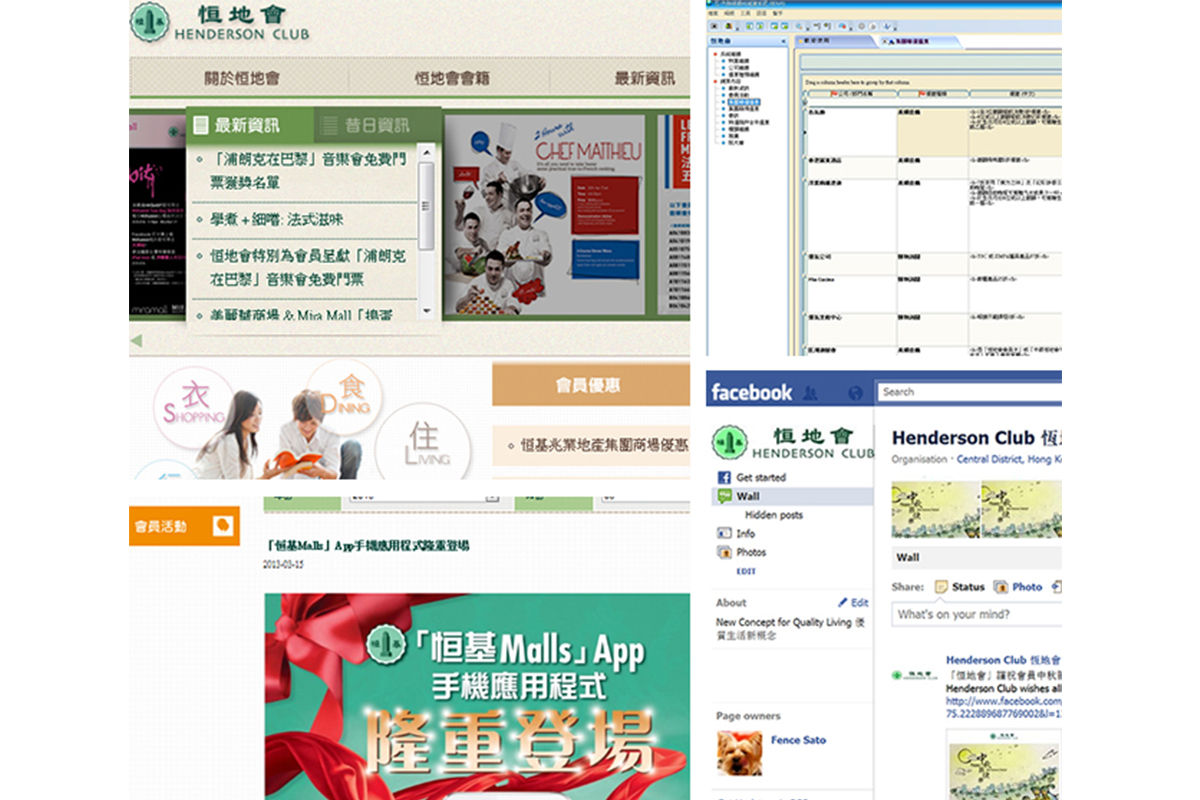Click the pencil Edit link beside About
The width and height of the screenshot is (1200, 800).
coord(853,603)
